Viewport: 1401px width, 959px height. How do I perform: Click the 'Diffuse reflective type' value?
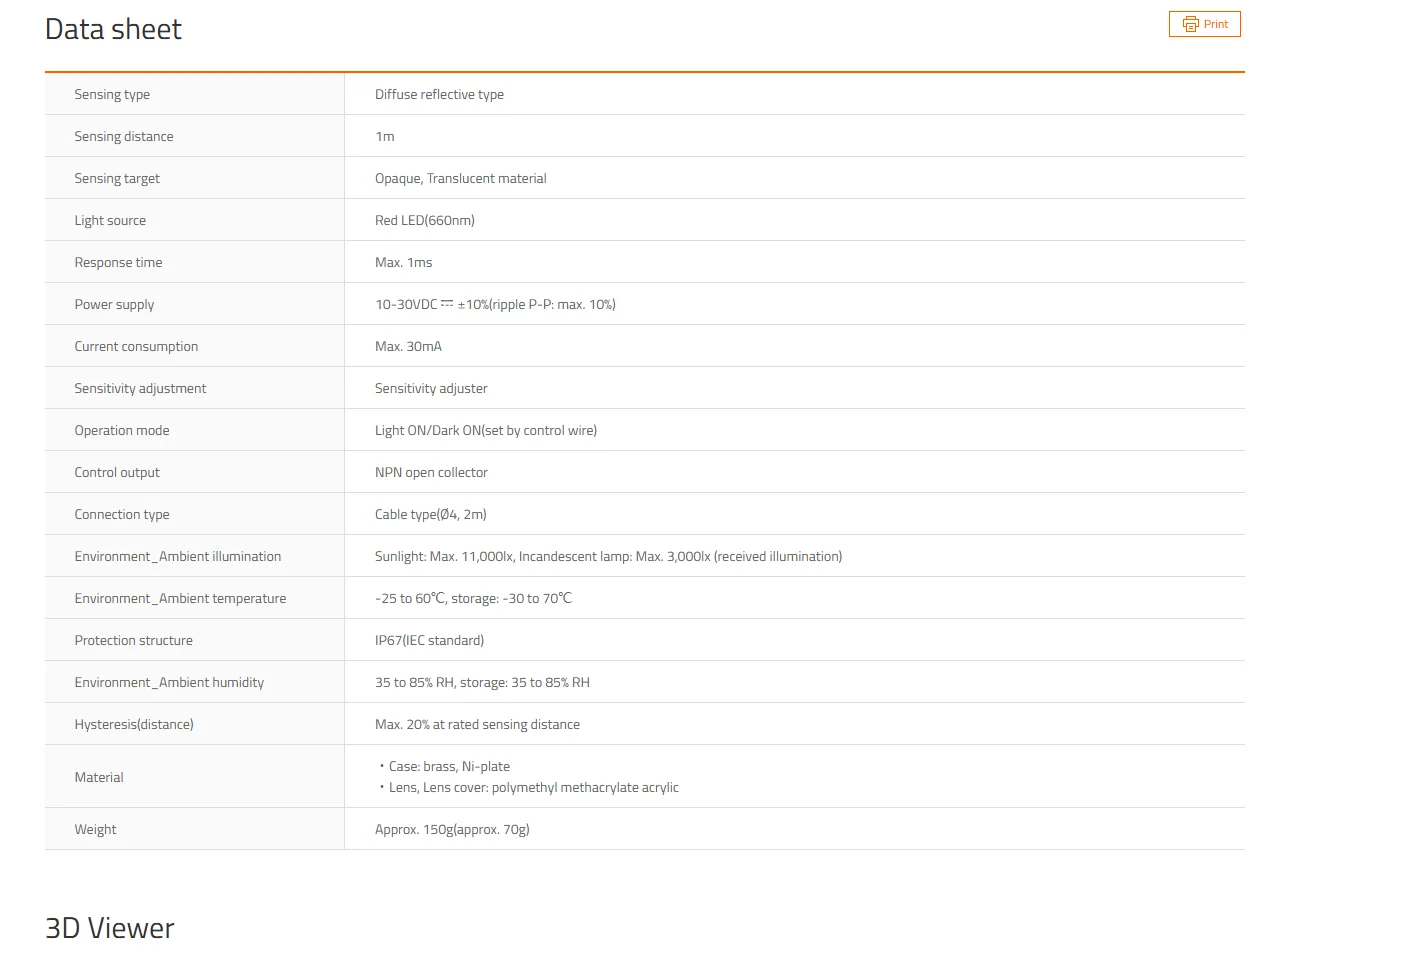pyautogui.click(x=439, y=95)
